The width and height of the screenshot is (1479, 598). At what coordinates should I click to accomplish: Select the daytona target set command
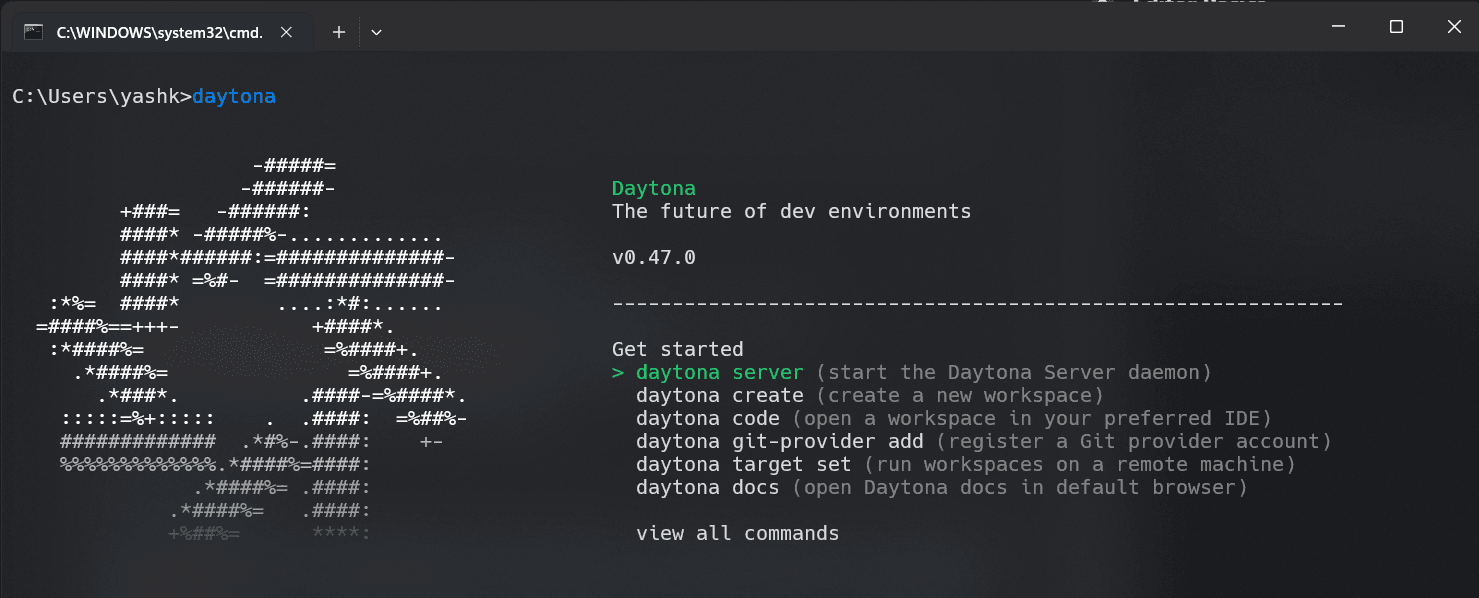(x=744, y=464)
